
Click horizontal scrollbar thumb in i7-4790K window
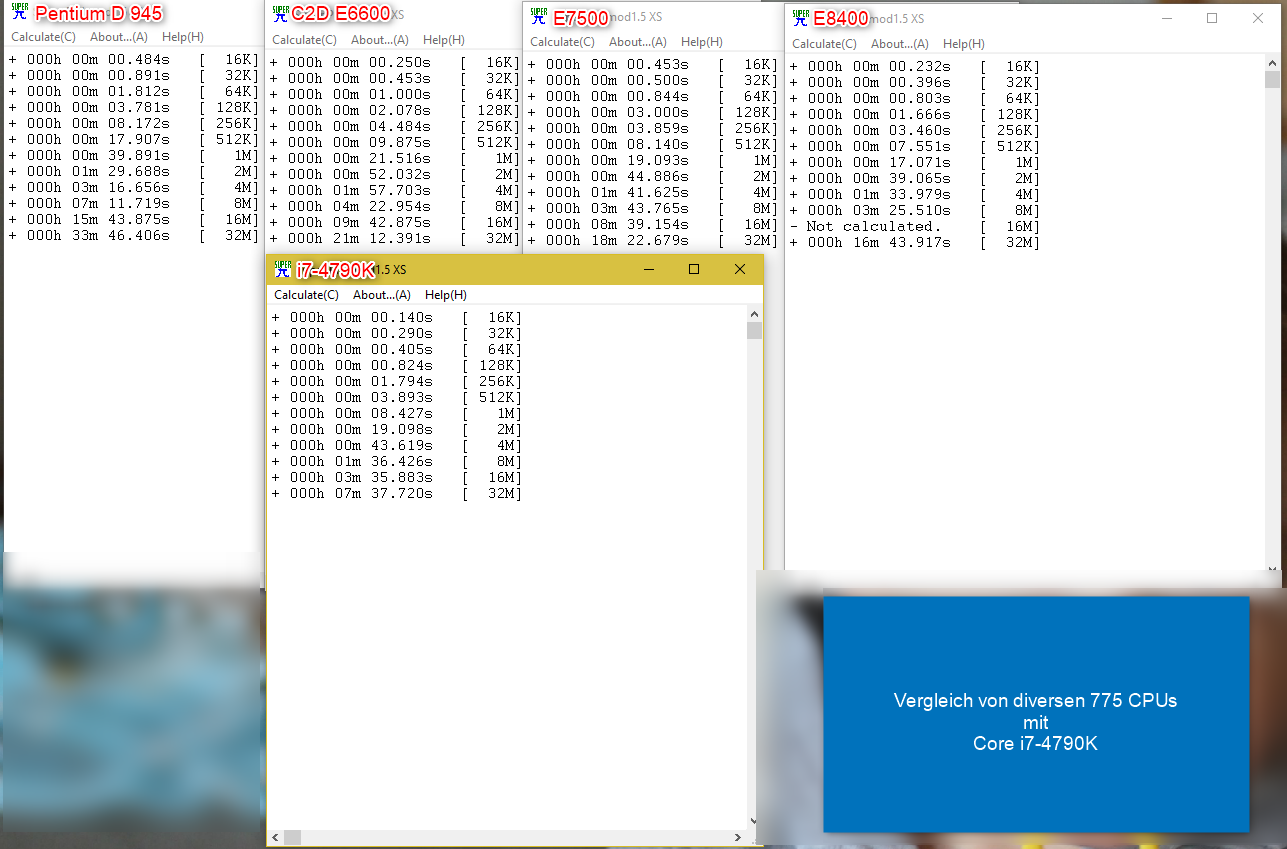click(292, 838)
